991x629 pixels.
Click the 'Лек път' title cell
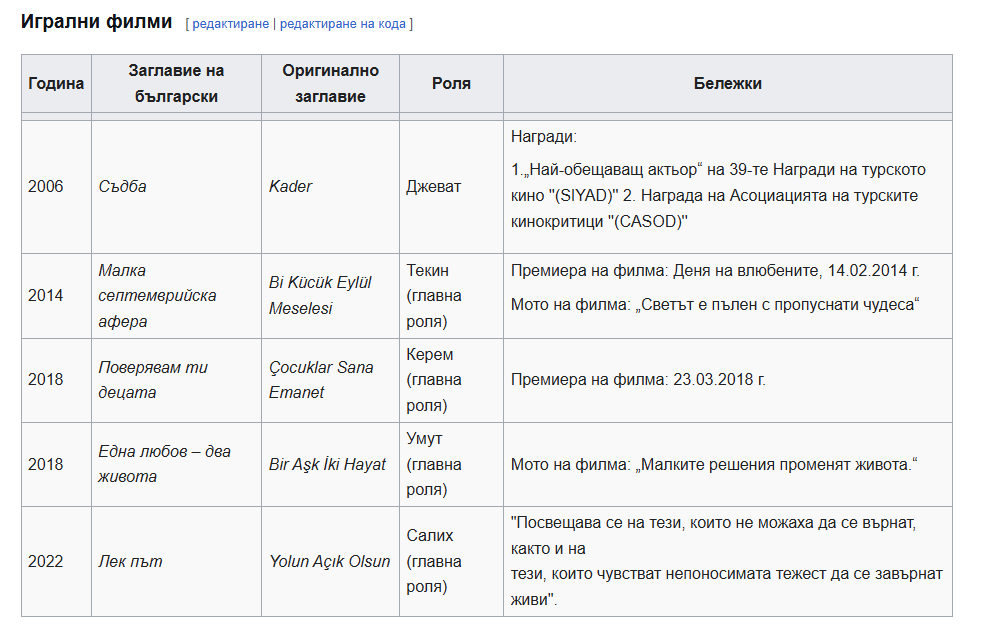tap(130, 562)
